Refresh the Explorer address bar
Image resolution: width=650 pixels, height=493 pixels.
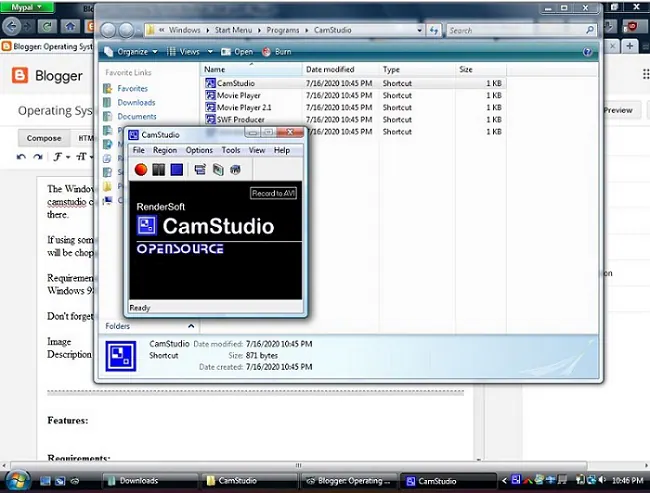click(x=434, y=30)
